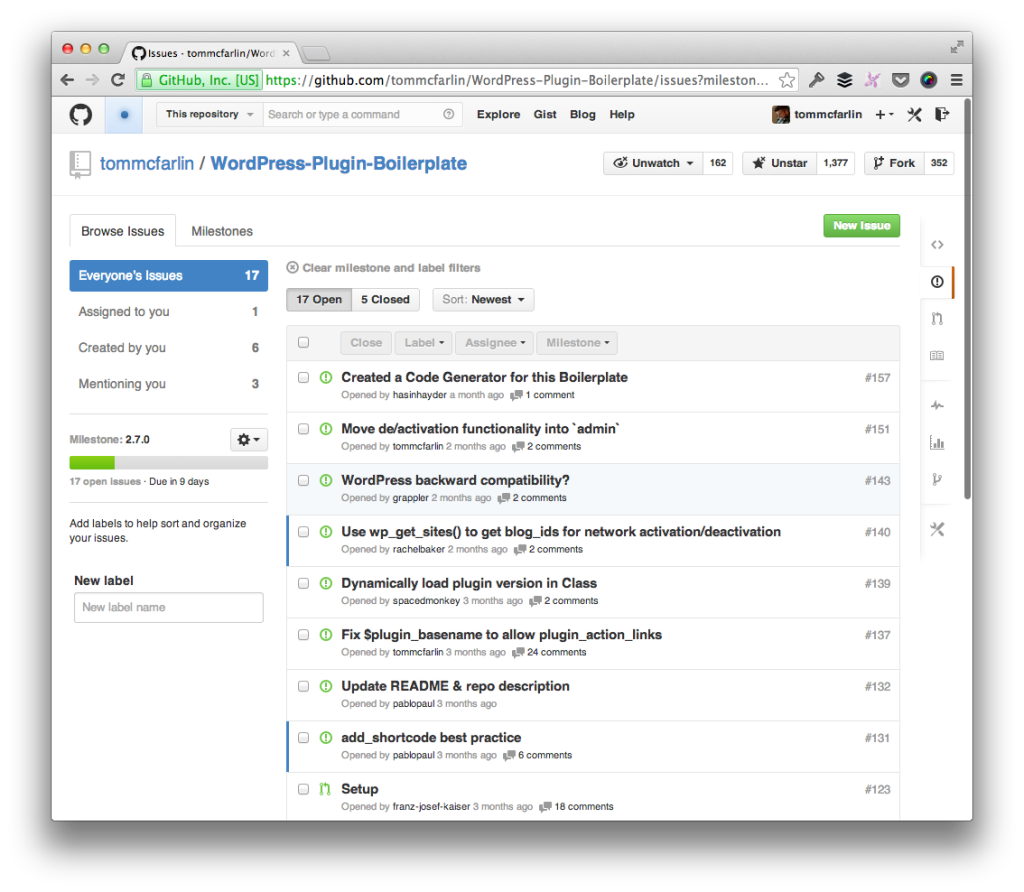This screenshot has height=892, width=1024.
Task: Click the GitHub Octocat logo
Action: point(81,114)
